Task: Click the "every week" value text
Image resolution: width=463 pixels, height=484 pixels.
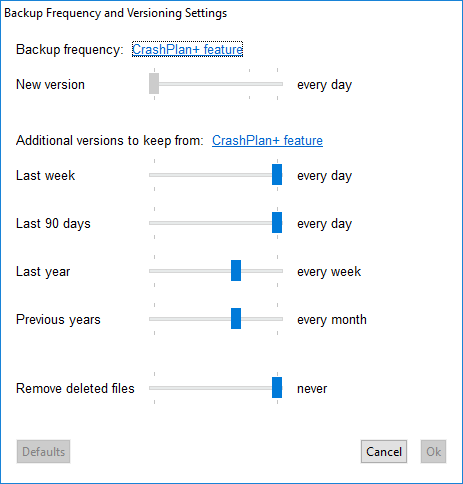Action: (x=329, y=272)
